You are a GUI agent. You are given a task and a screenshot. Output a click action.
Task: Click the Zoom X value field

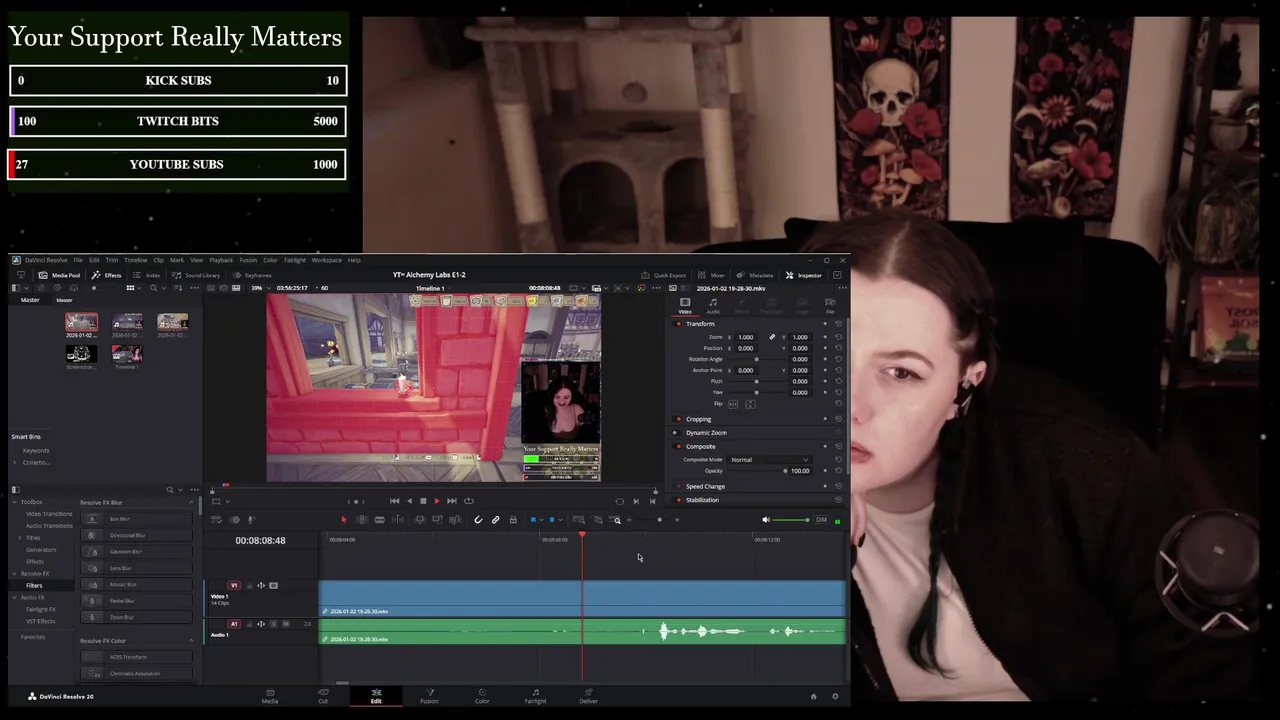click(x=746, y=337)
